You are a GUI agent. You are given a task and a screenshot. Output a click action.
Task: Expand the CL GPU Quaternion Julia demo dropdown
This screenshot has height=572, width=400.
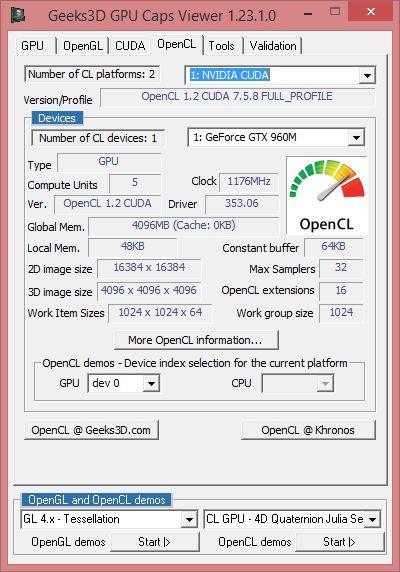[372, 519]
